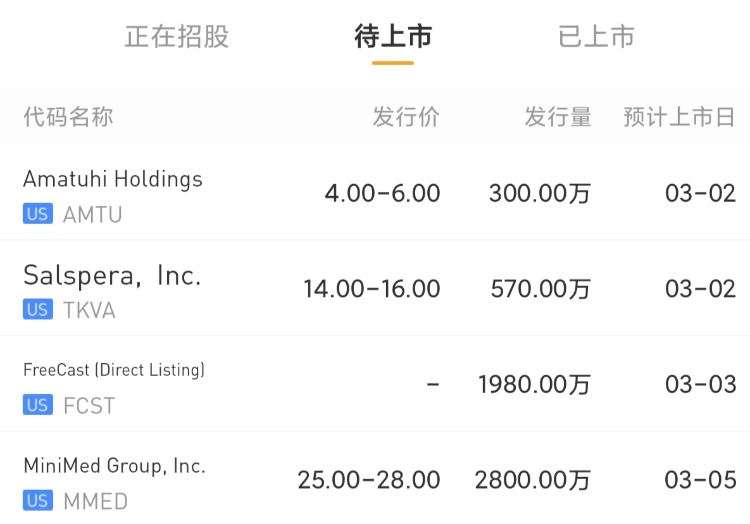Click the US badge beside TKVA
This screenshot has height=524, width=750.
point(38,310)
